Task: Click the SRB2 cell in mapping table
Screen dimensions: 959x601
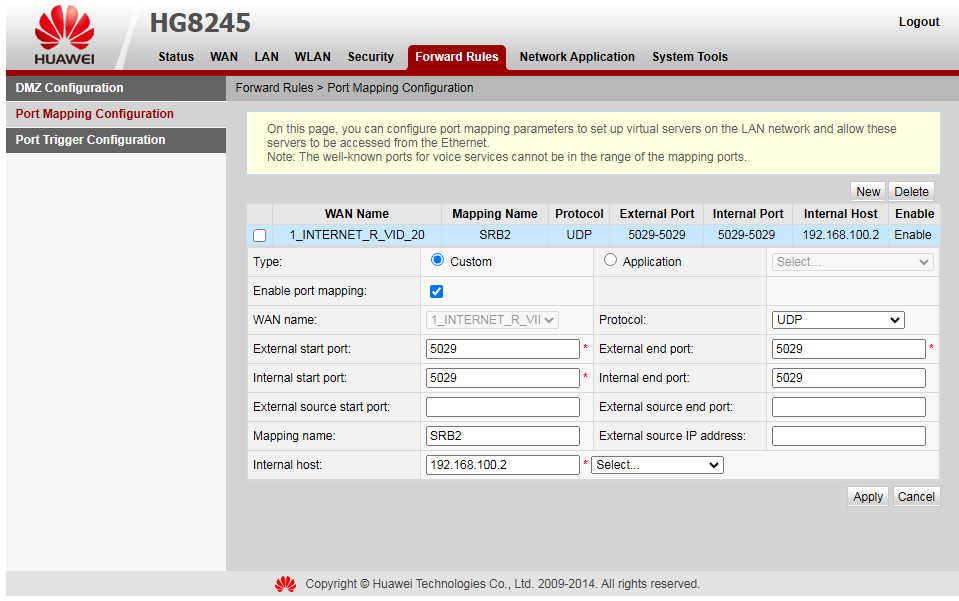Action: tap(495, 235)
